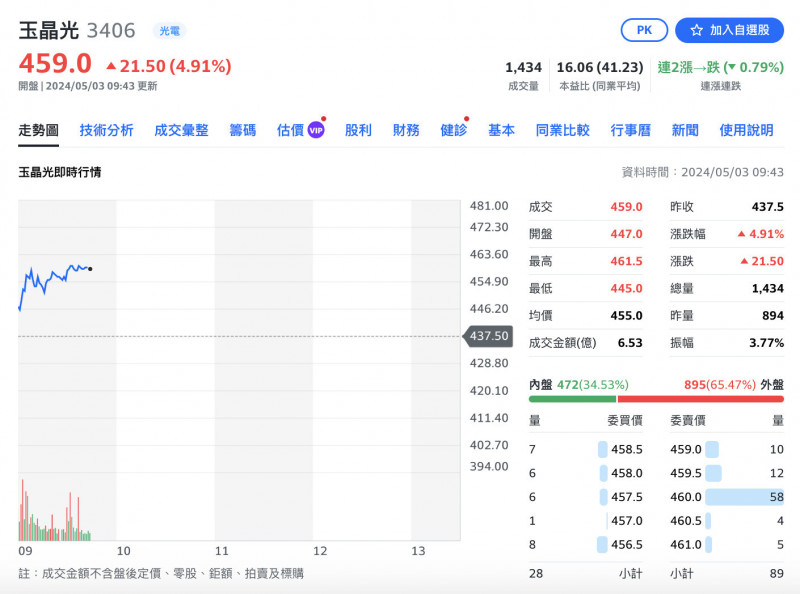
Task: Click the red 外盤 portion of ratio bar
Action: (701, 399)
